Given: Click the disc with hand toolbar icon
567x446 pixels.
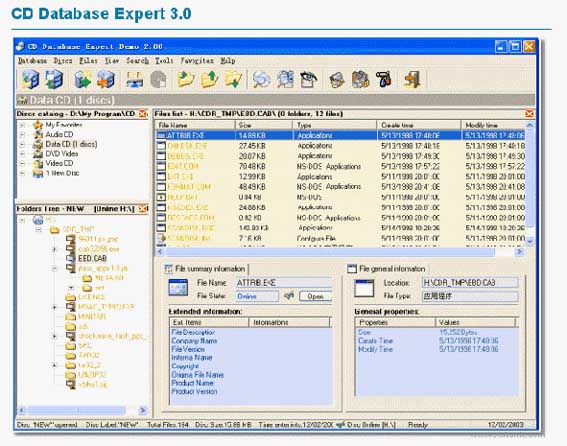Looking at the screenshot, I should click(x=337, y=79).
